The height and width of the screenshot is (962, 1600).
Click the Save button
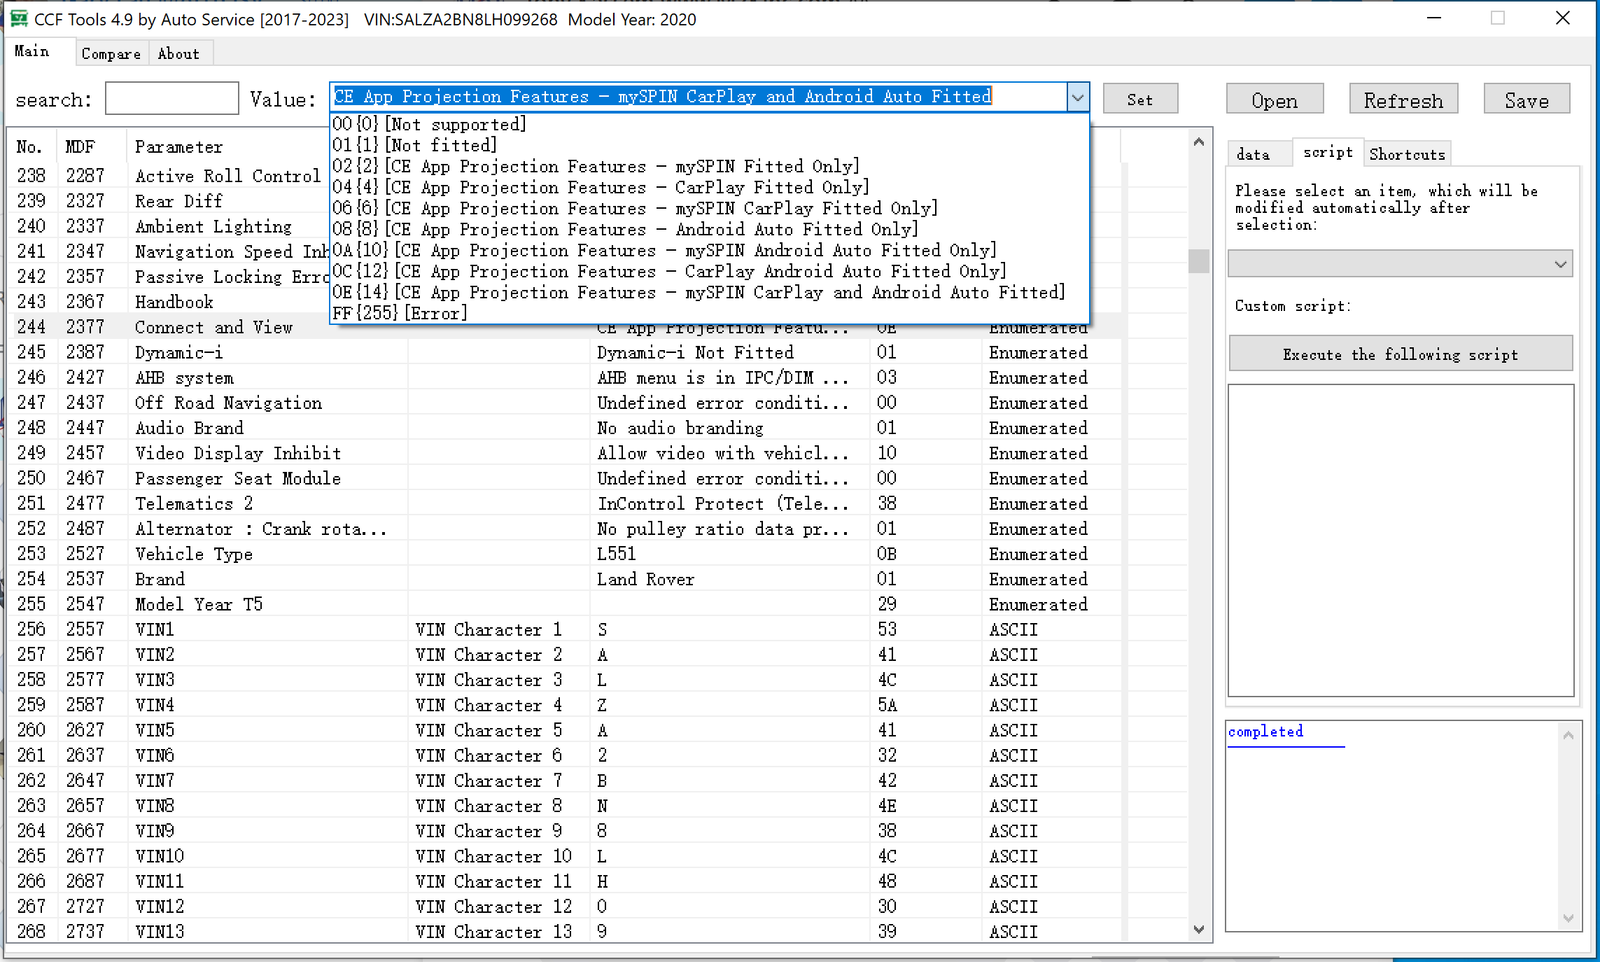[x=1526, y=100]
